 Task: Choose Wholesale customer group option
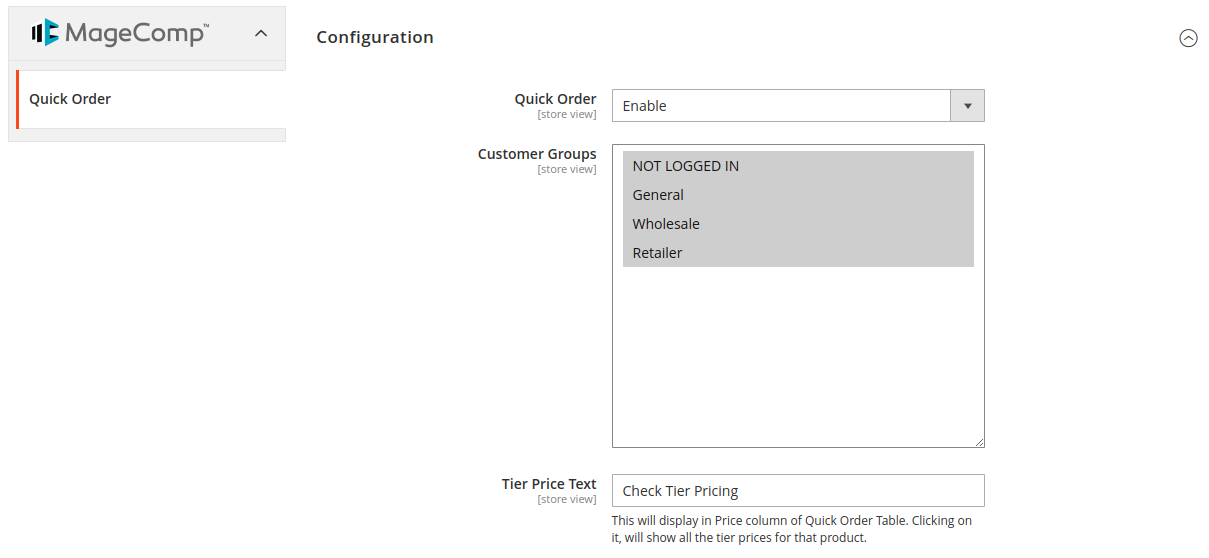pos(666,224)
